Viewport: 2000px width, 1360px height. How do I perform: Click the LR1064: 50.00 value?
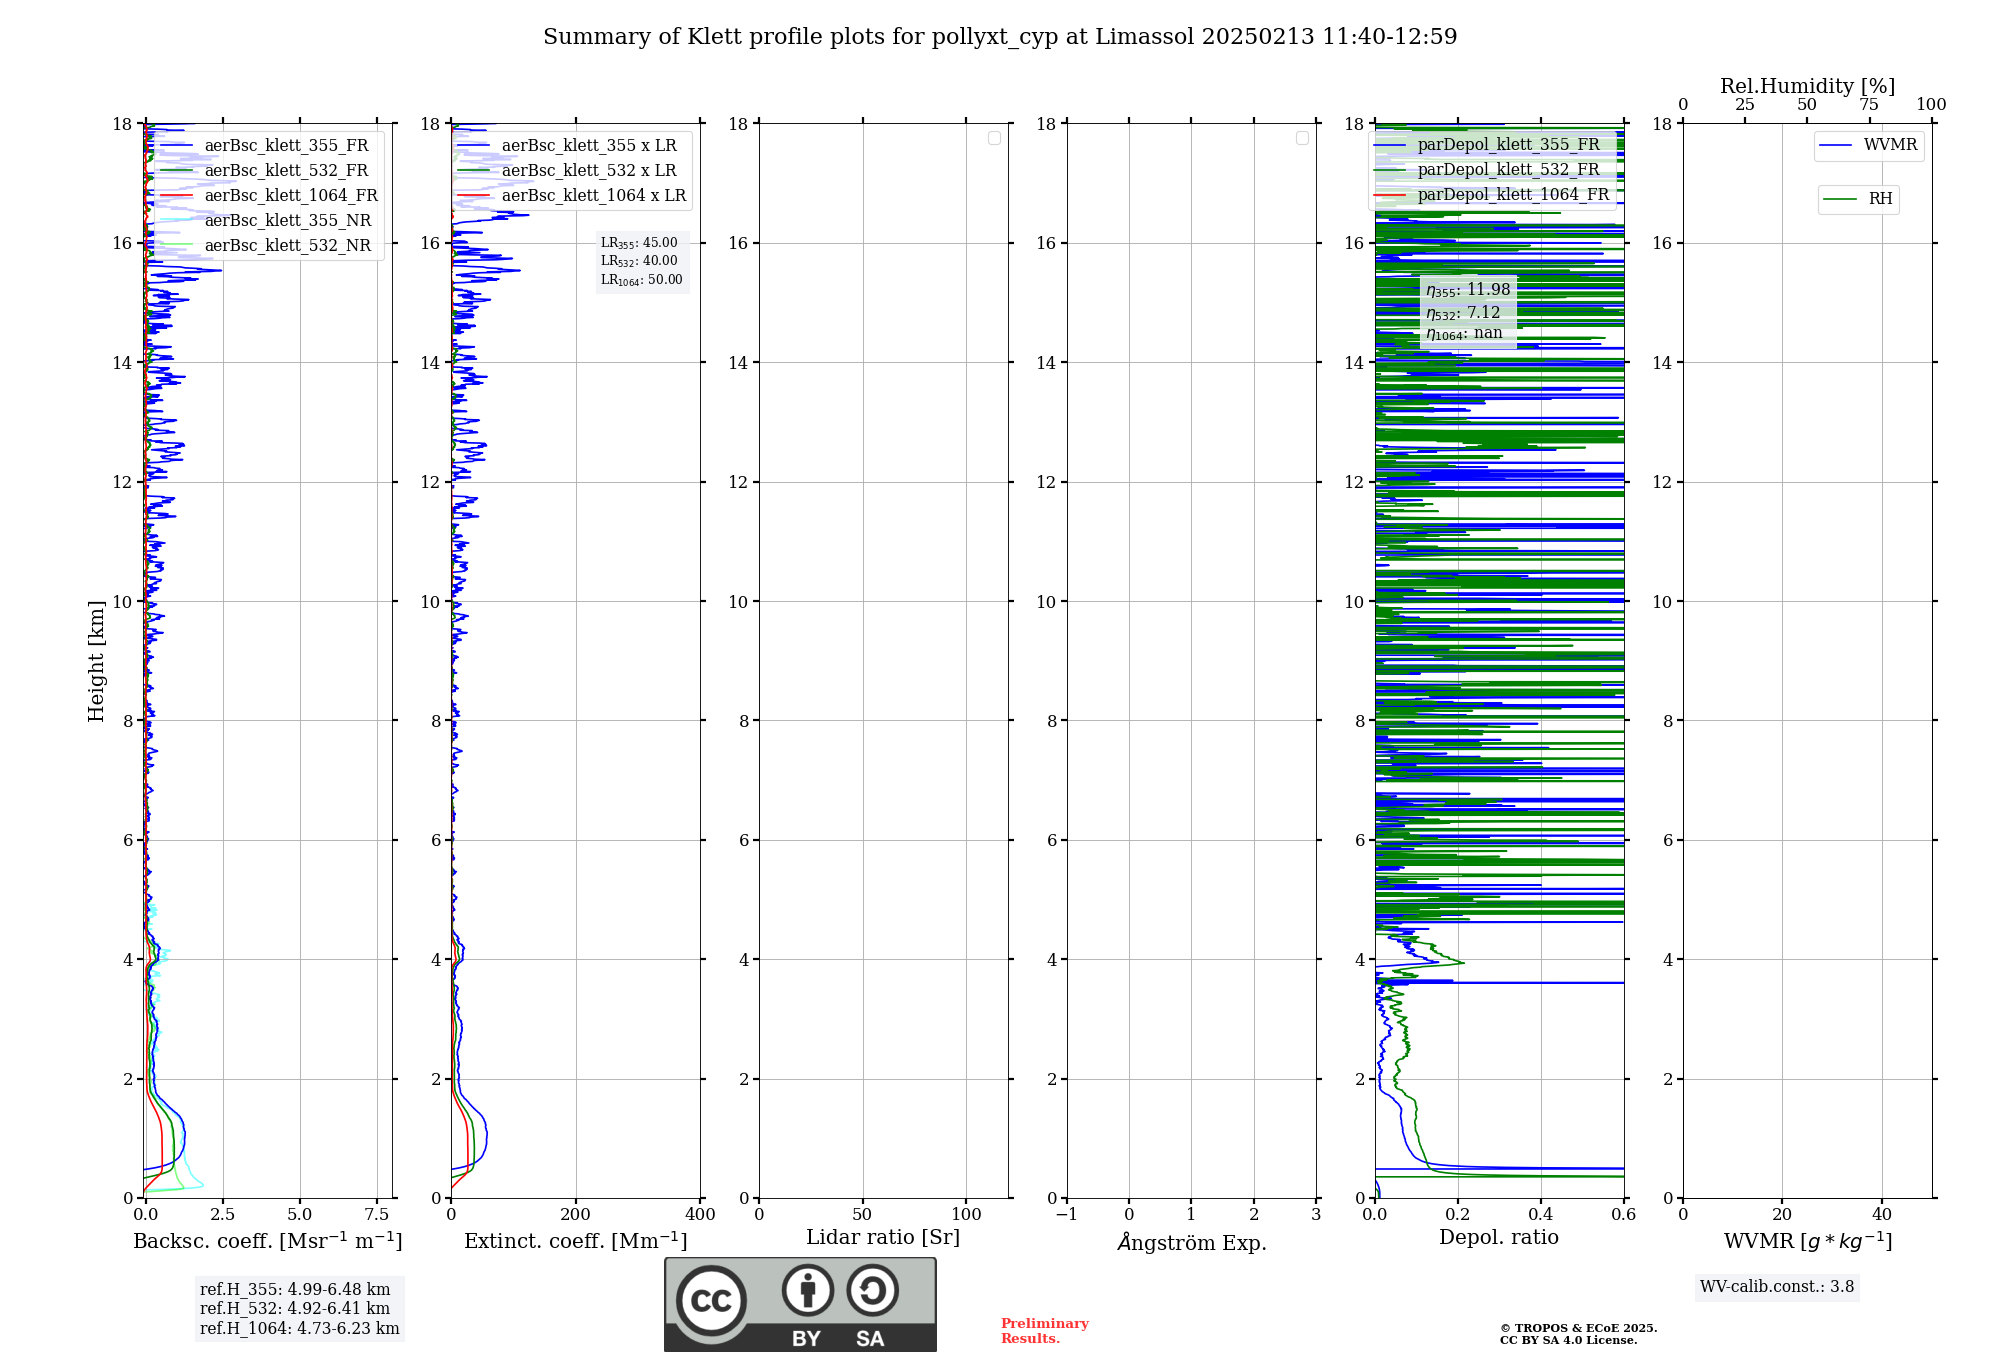pos(642,280)
